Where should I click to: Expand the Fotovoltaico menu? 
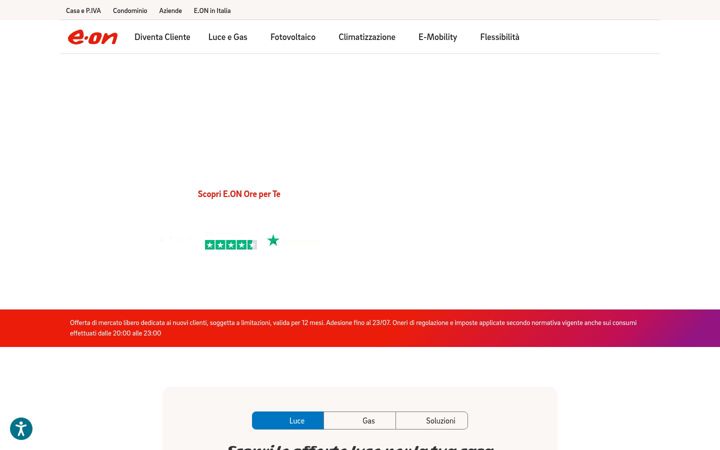(293, 37)
